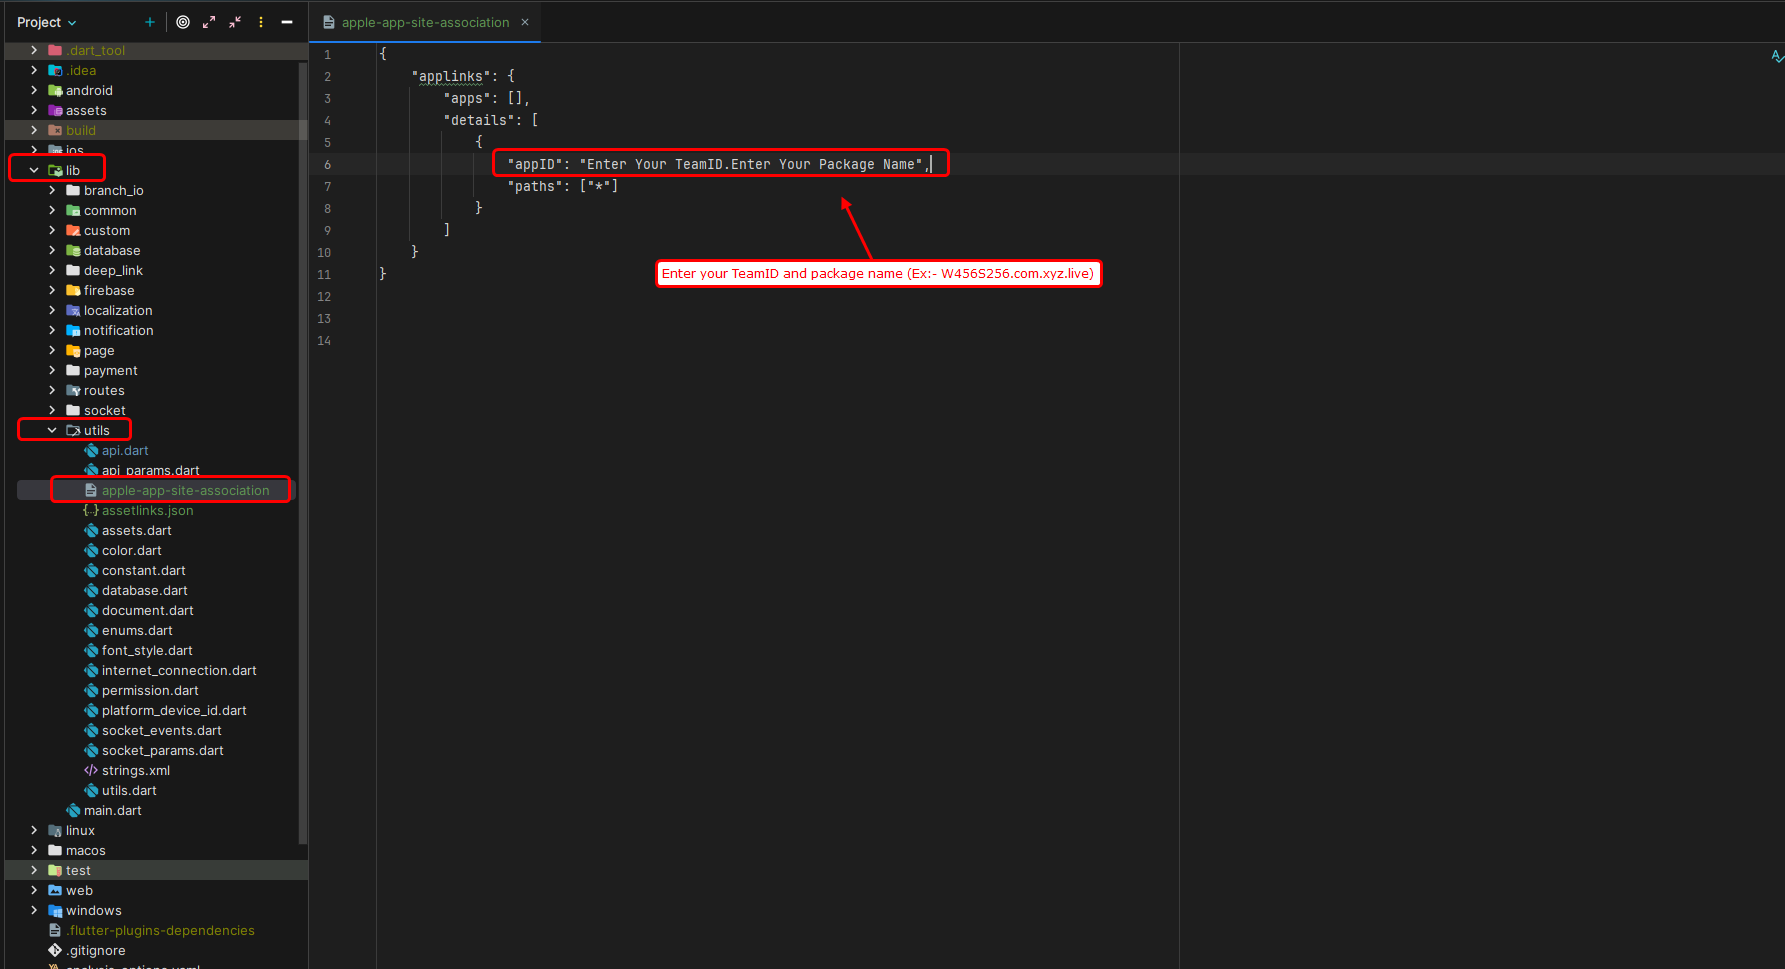Open the assetlinks.json file

point(147,510)
